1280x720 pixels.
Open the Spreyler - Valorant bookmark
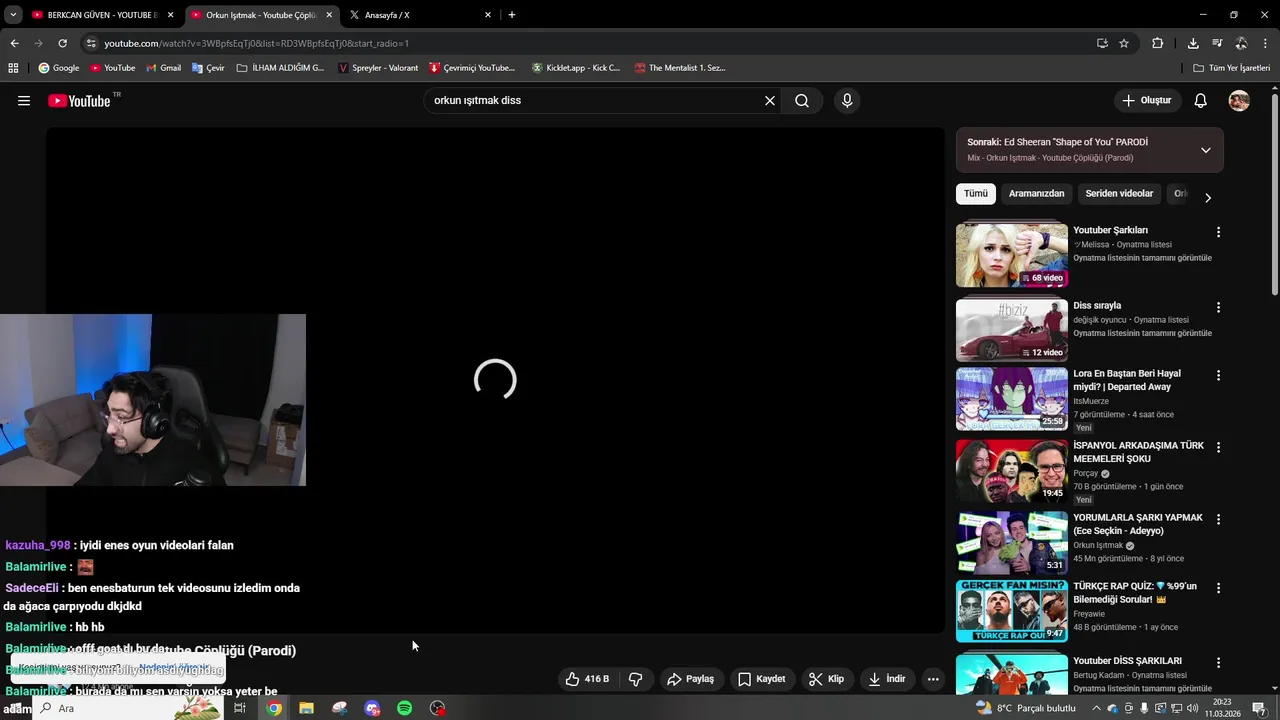coord(378,68)
